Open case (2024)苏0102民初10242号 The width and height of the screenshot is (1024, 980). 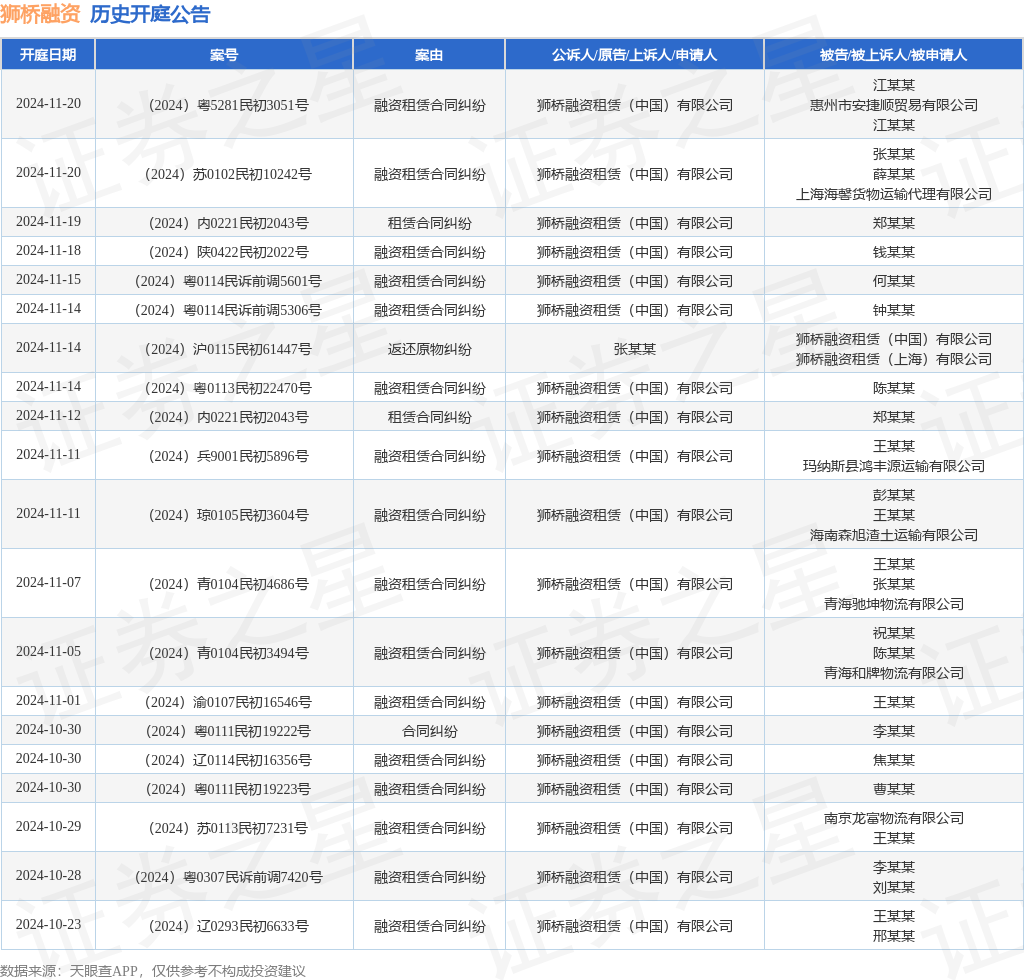click(224, 174)
